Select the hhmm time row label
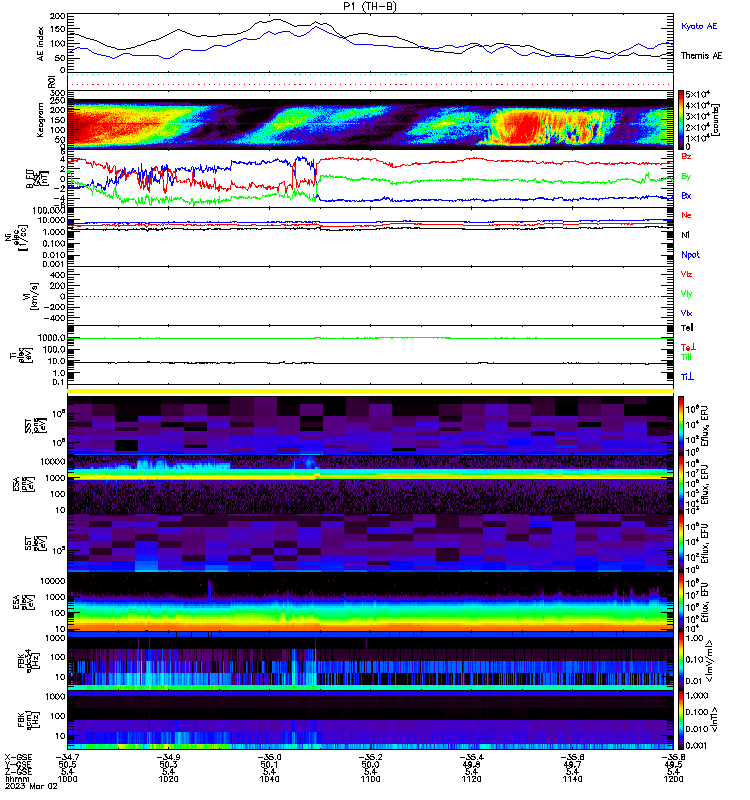This screenshot has width=750, height=800. [x=16, y=779]
